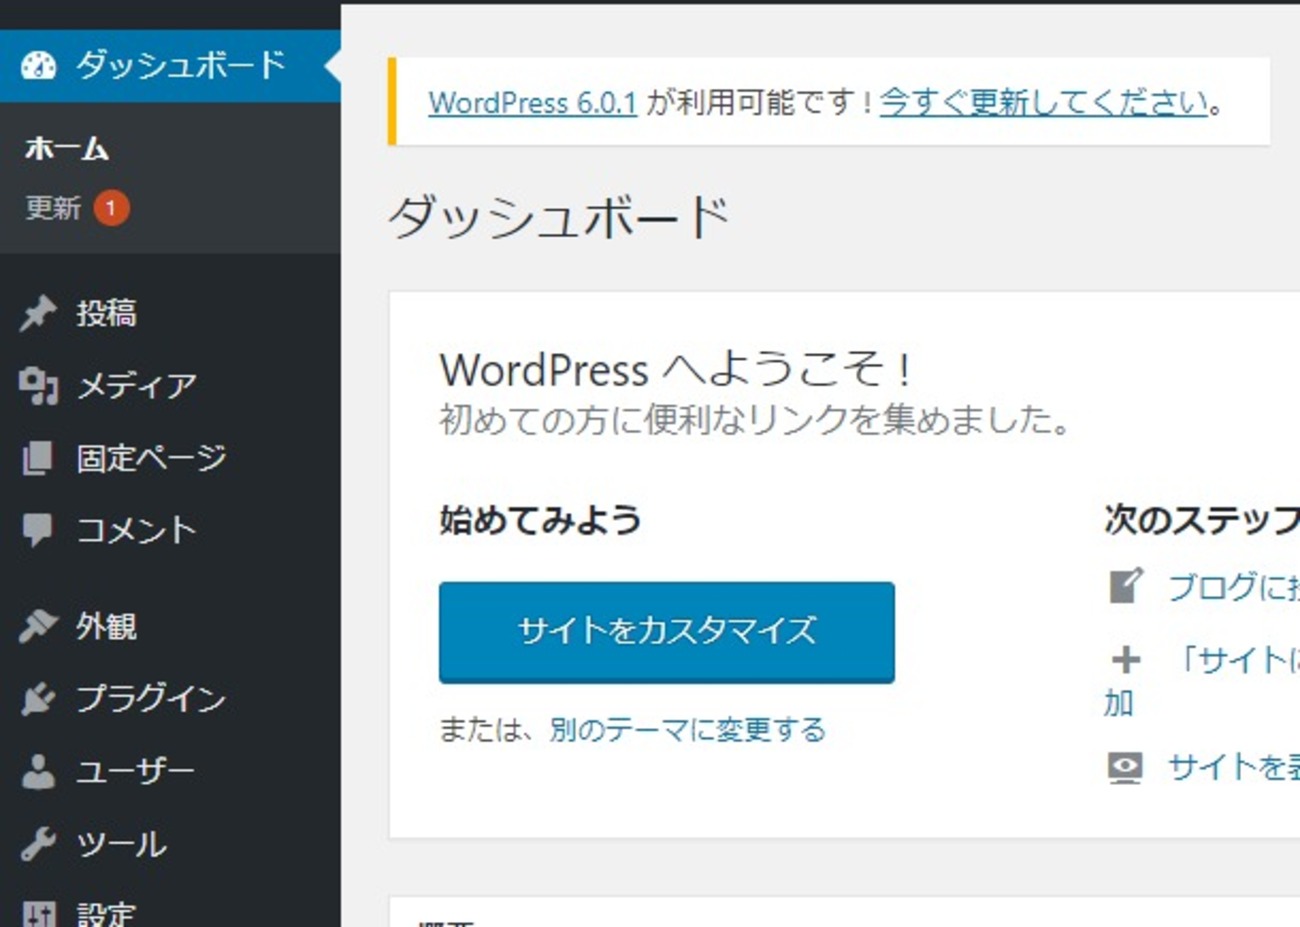Open the 投稿 menu label

pyautogui.click(x=106, y=313)
